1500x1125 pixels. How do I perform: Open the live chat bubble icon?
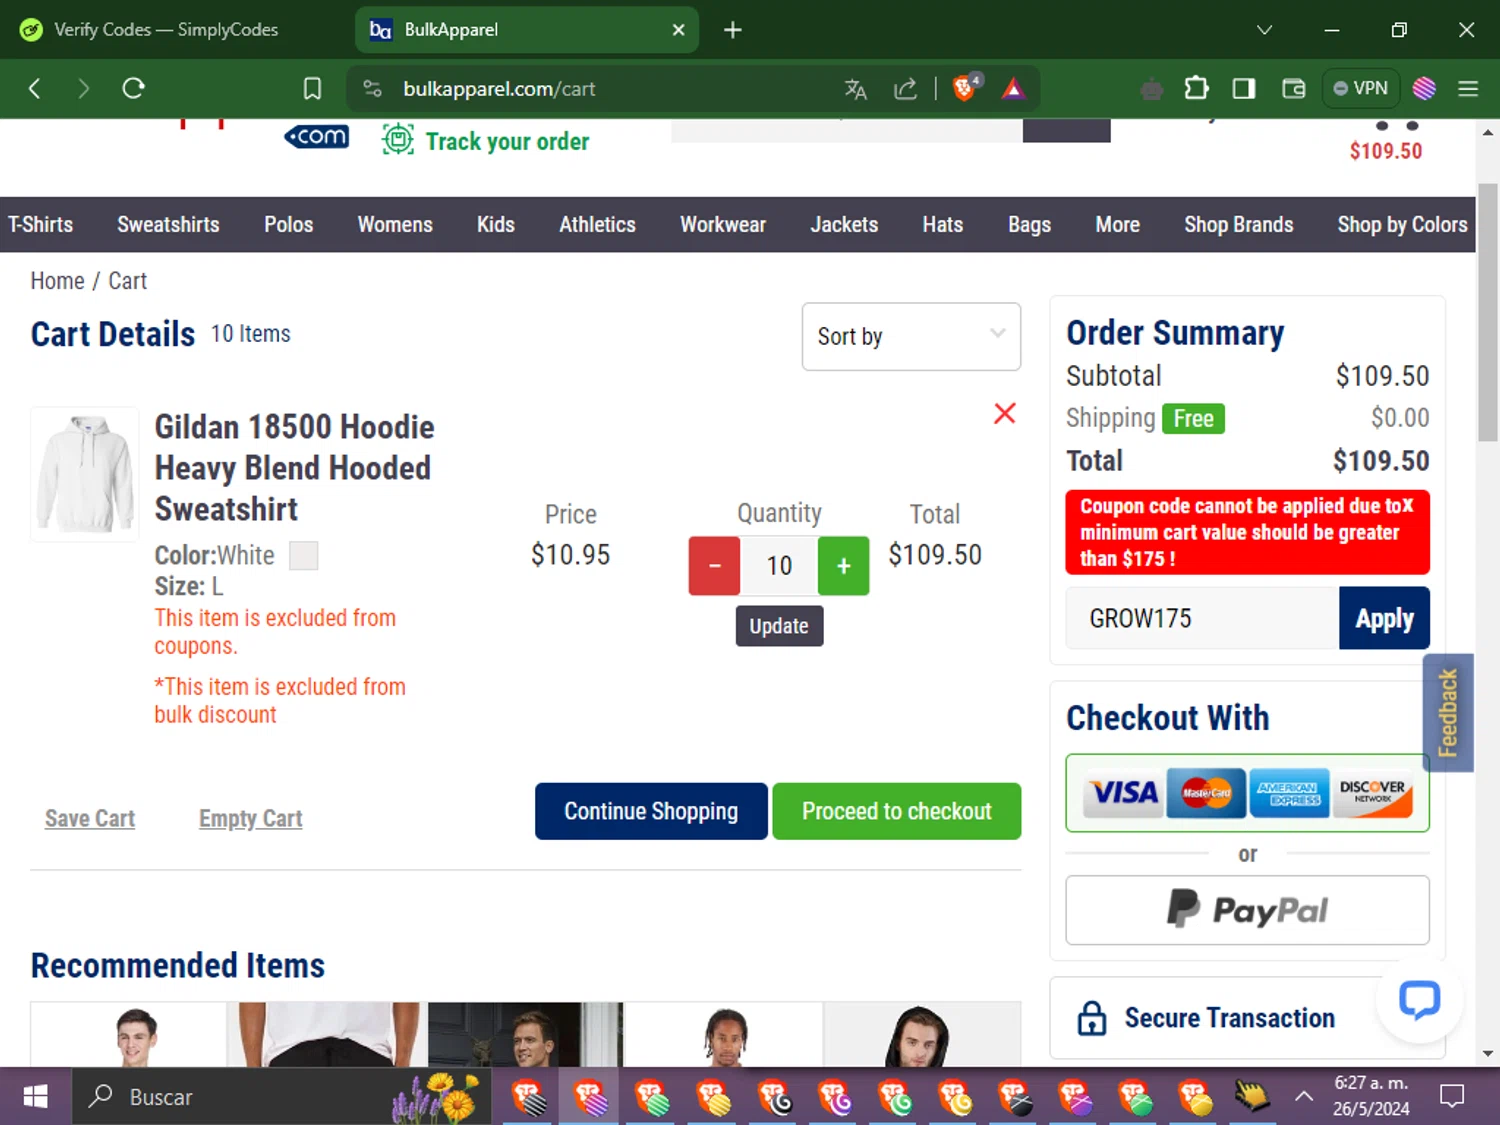pyautogui.click(x=1419, y=999)
